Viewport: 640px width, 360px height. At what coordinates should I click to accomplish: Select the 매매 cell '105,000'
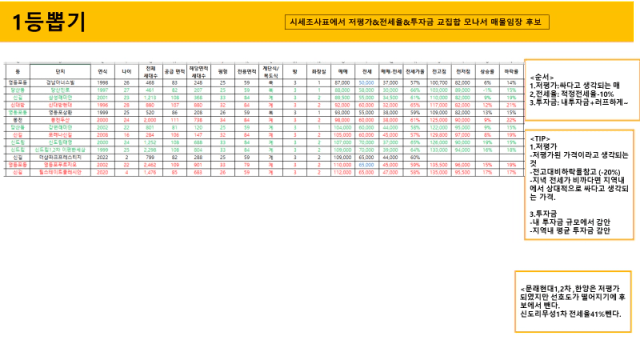(343, 135)
